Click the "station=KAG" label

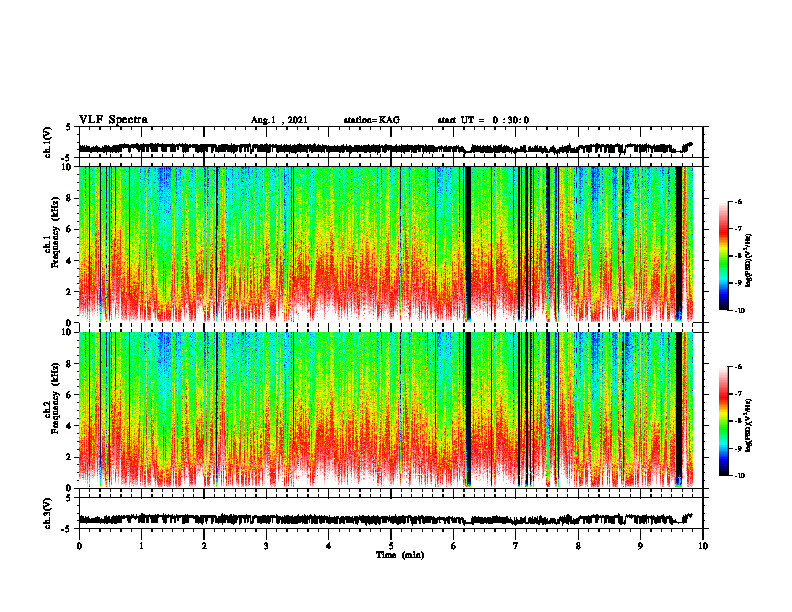pyautogui.click(x=371, y=120)
